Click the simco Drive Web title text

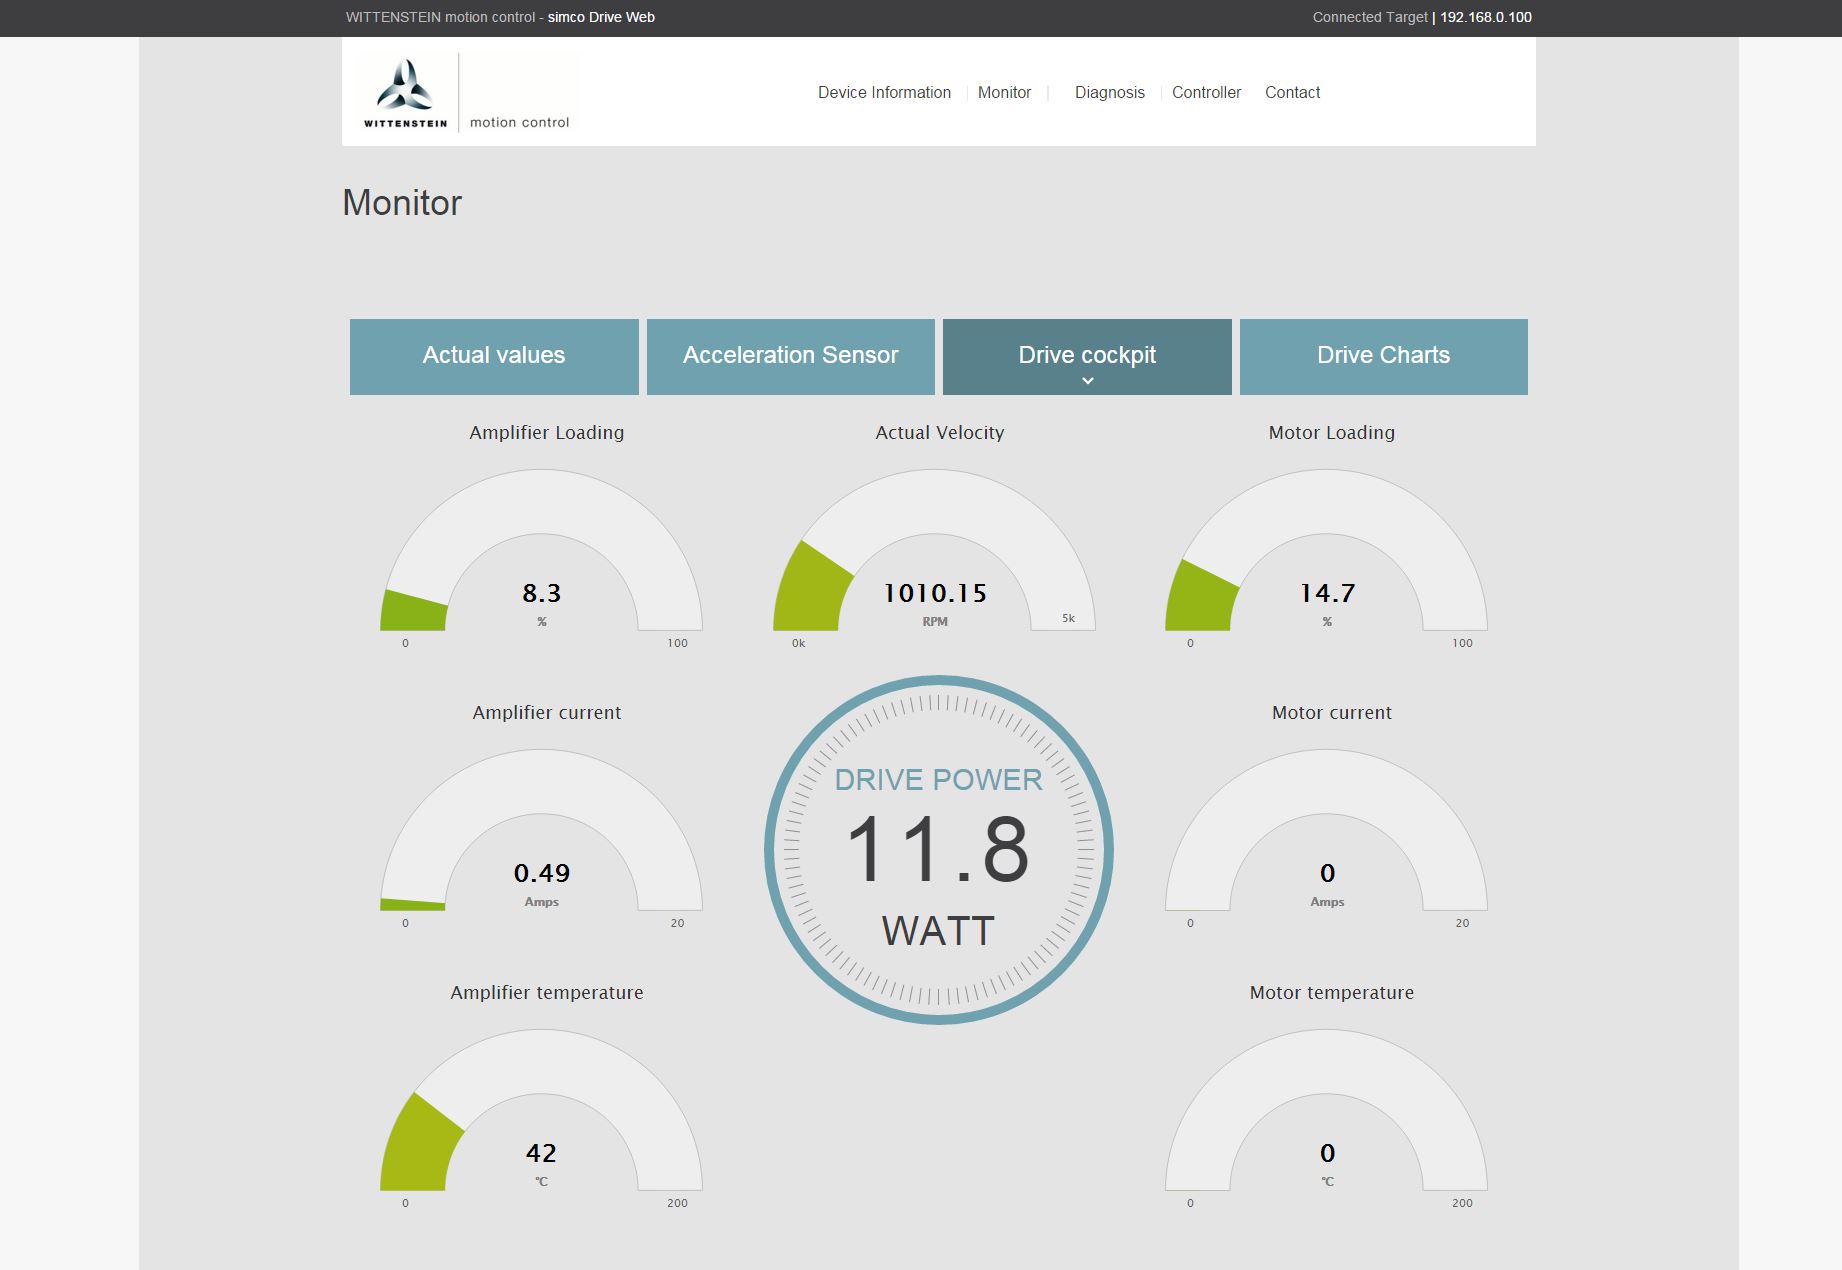(x=601, y=17)
